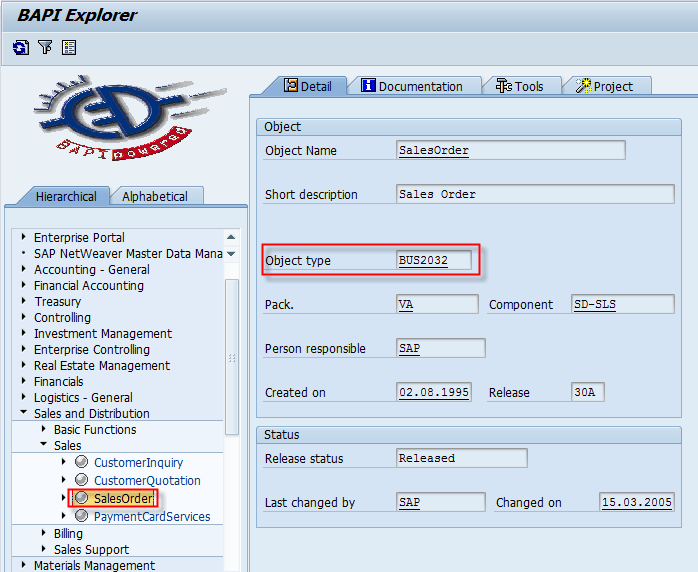Collapse the Sales sub-node
Screen dimensions: 698x572
point(44,444)
